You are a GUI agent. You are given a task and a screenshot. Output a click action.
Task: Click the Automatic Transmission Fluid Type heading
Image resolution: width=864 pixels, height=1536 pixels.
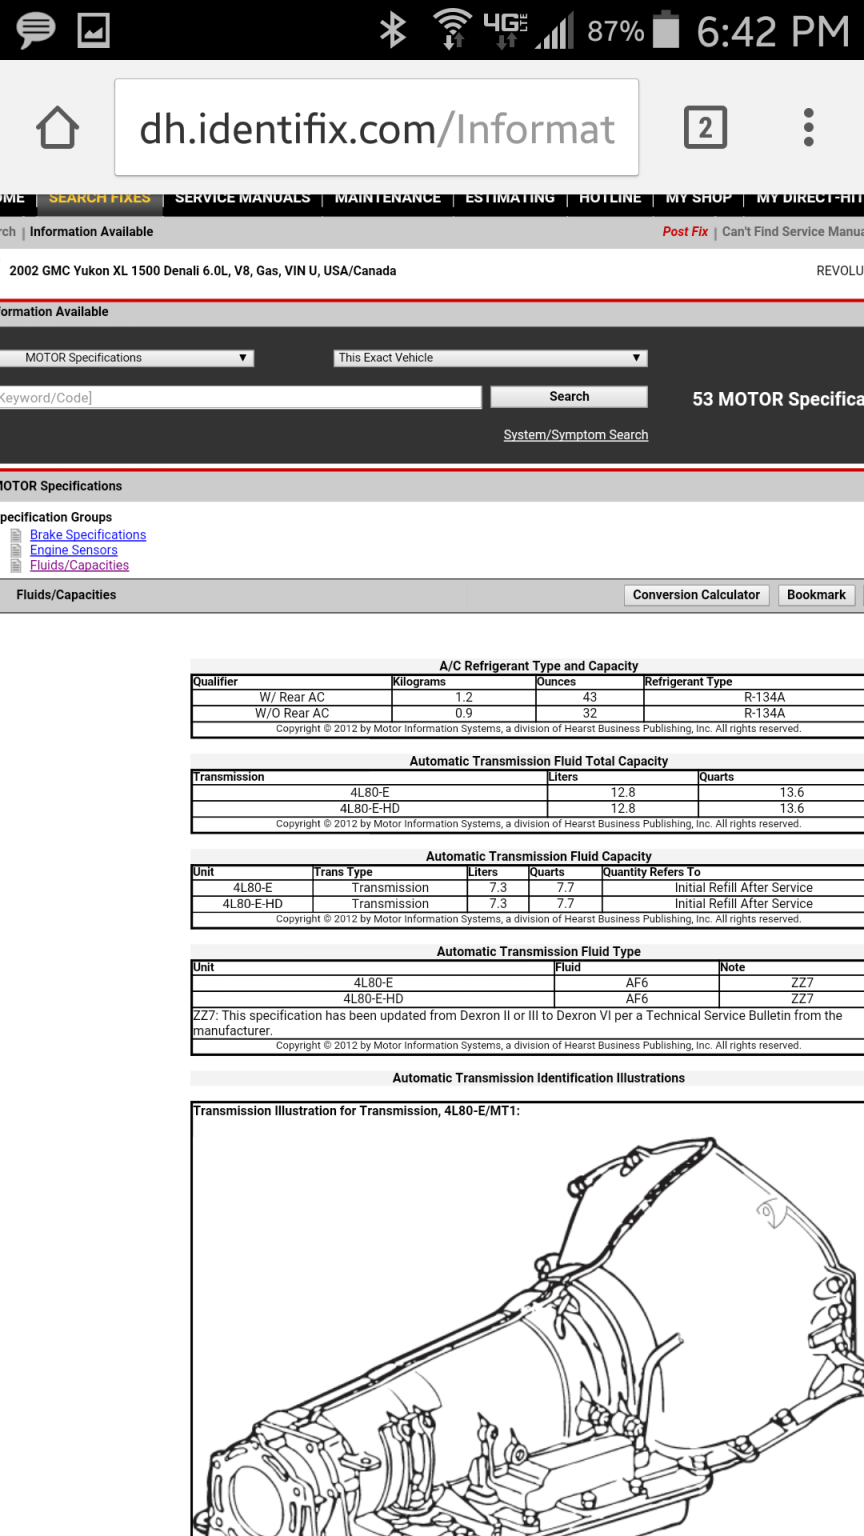(539, 952)
